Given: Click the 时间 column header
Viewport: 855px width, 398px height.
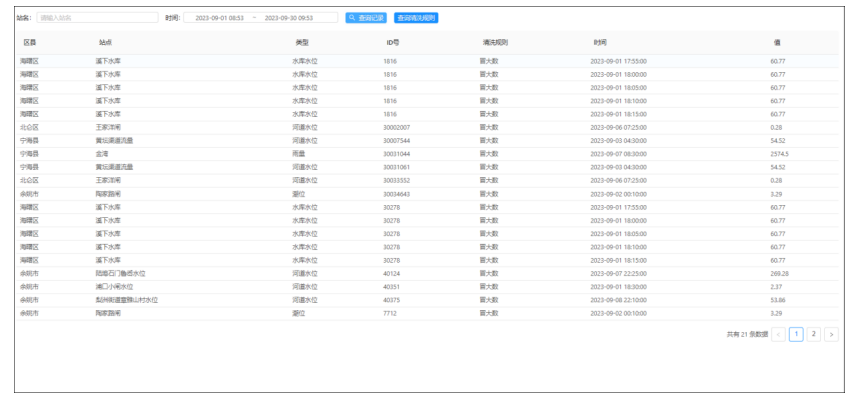Looking at the screenshot, I should tap(600, 43).
